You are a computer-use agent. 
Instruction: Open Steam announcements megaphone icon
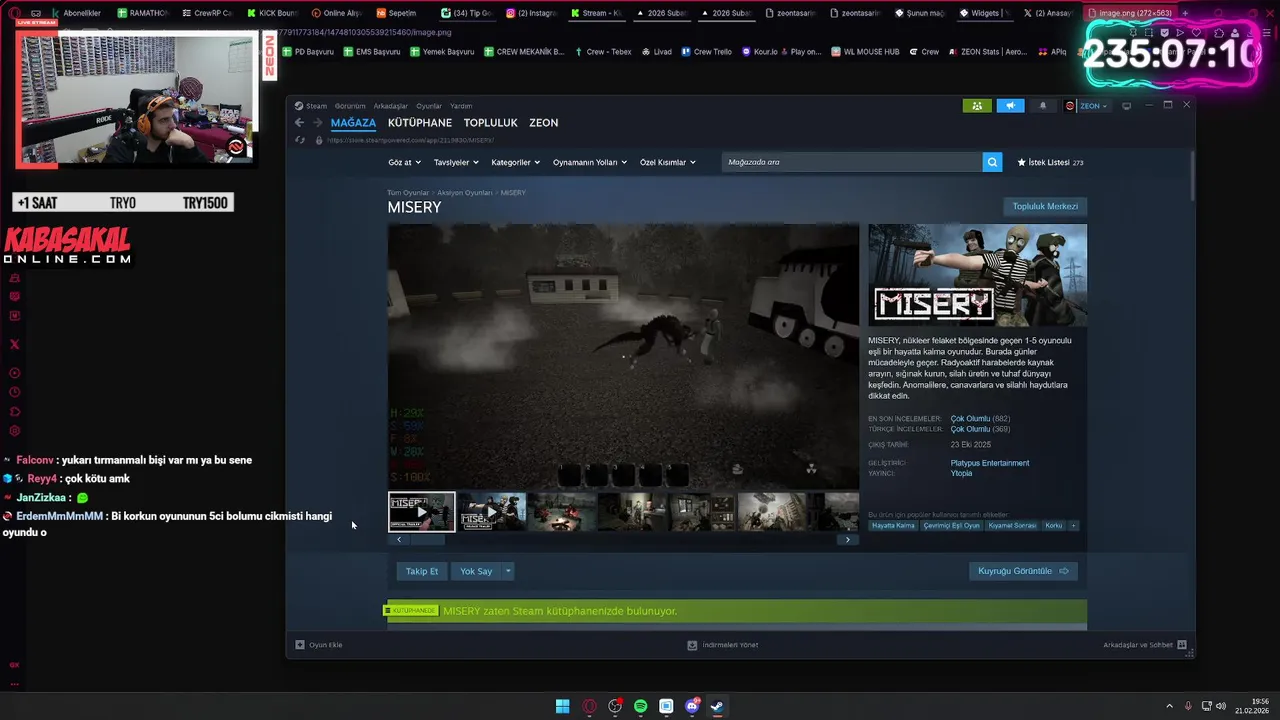click(1010, 106)
